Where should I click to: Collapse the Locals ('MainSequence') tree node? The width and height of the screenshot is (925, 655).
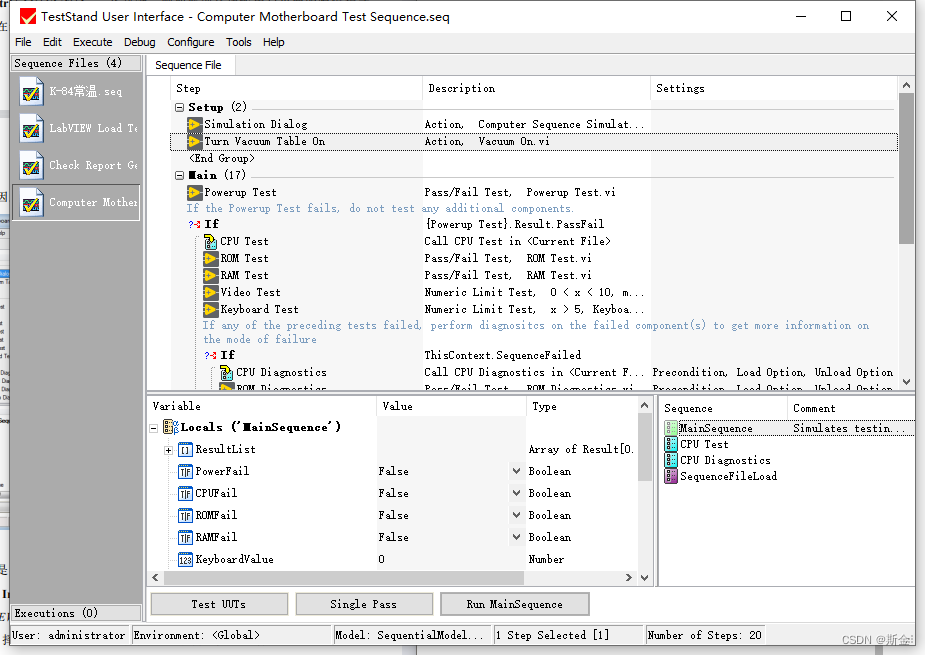click(153, 428)
